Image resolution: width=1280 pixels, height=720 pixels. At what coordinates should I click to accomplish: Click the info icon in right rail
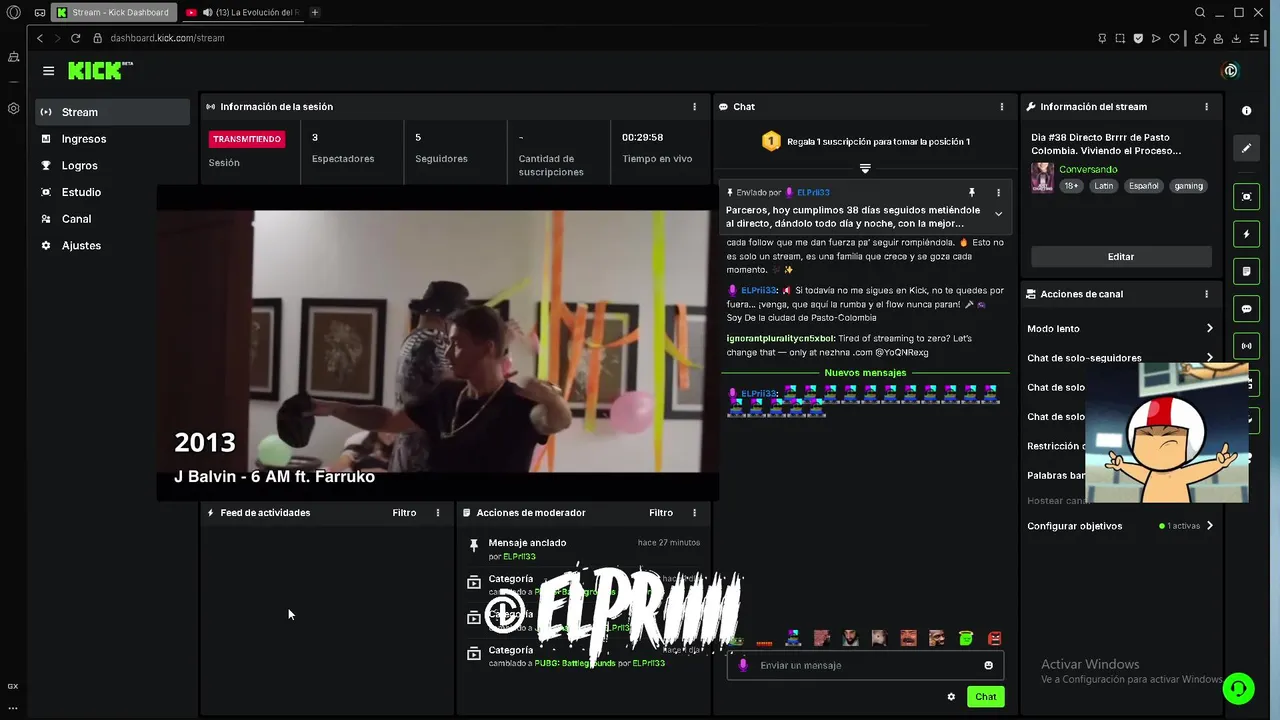click(1246, 111)
